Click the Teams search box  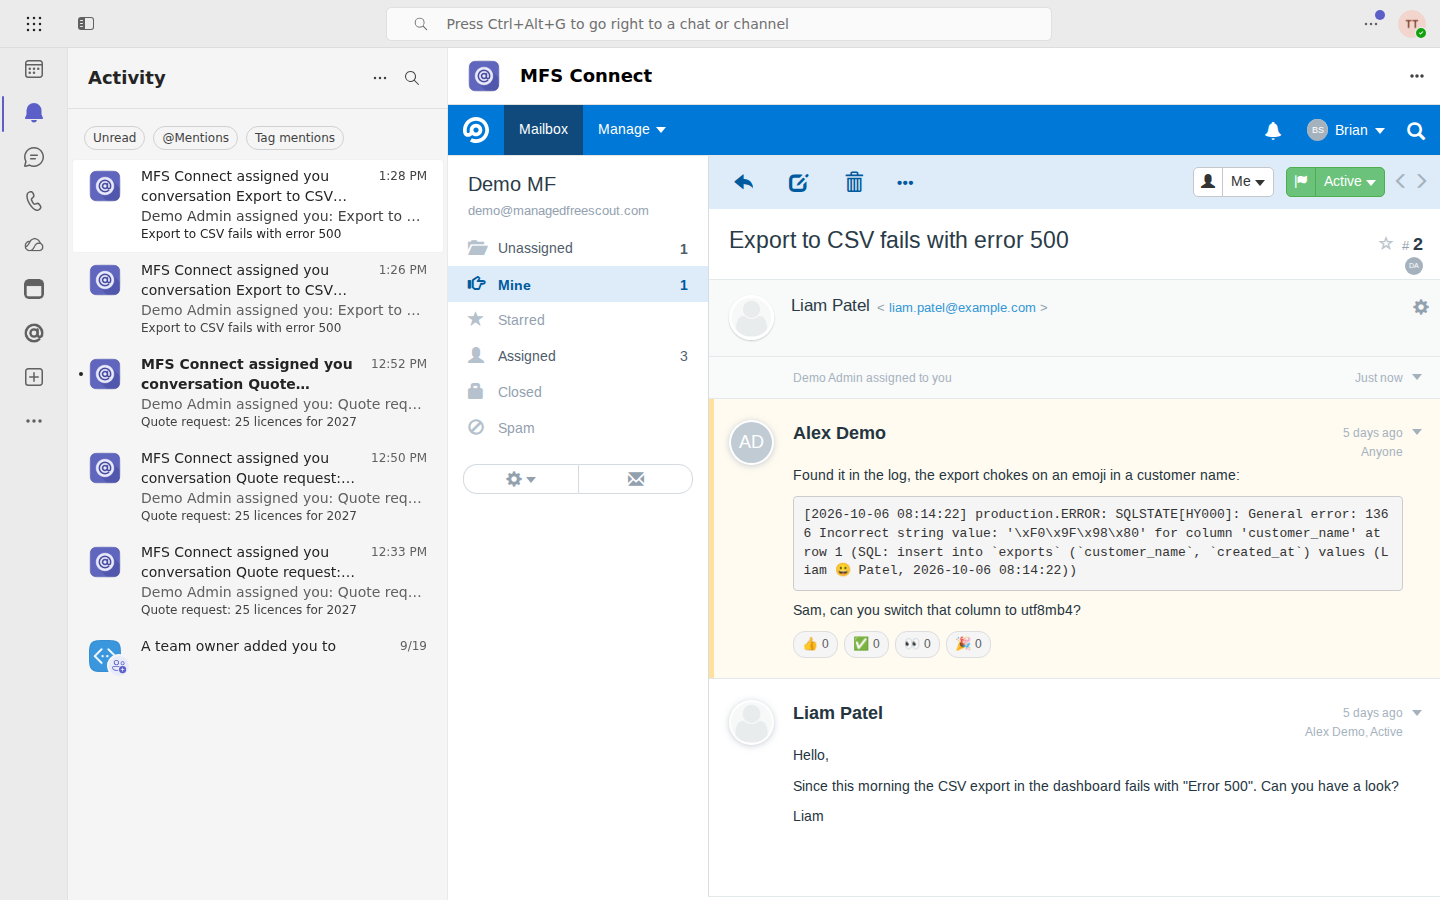click(719, 24)
